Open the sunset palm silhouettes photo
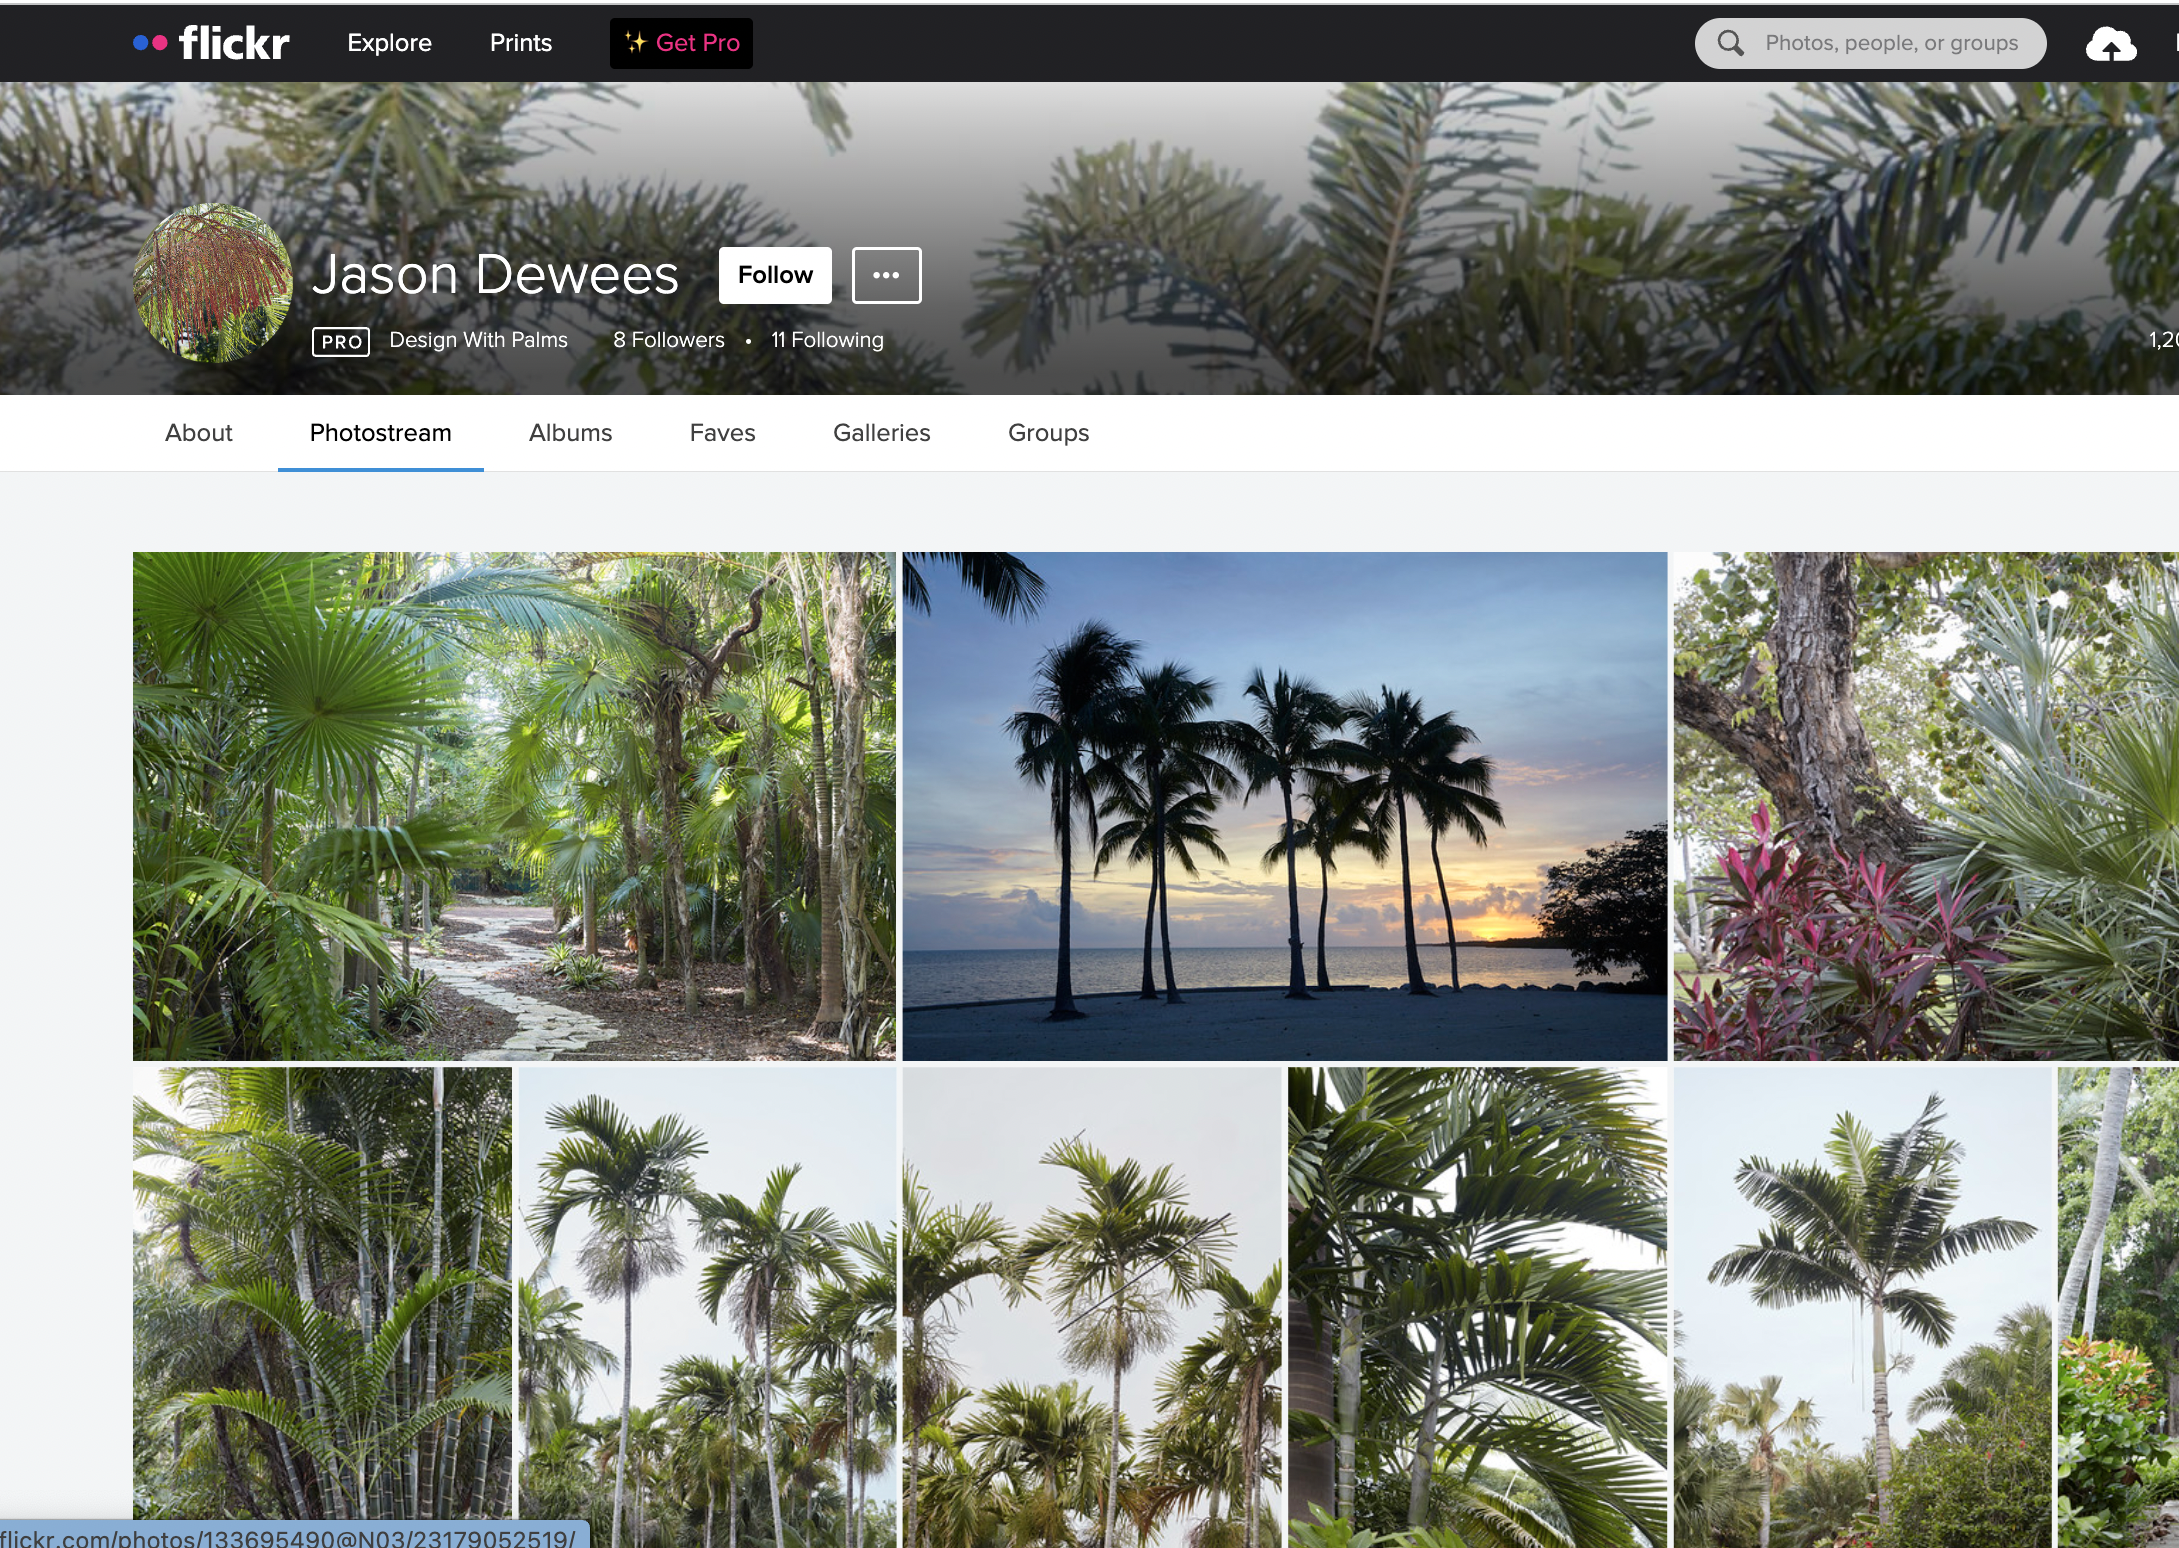 1284,805
